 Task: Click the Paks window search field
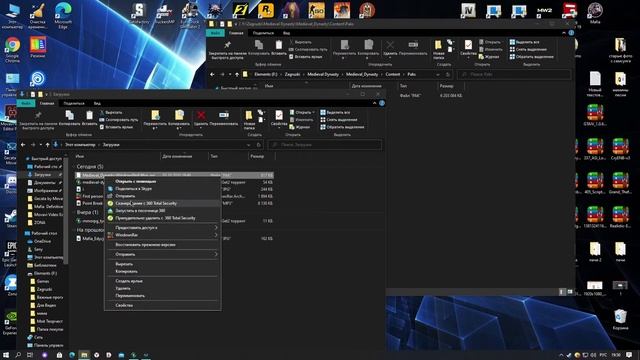click(513, 74)
